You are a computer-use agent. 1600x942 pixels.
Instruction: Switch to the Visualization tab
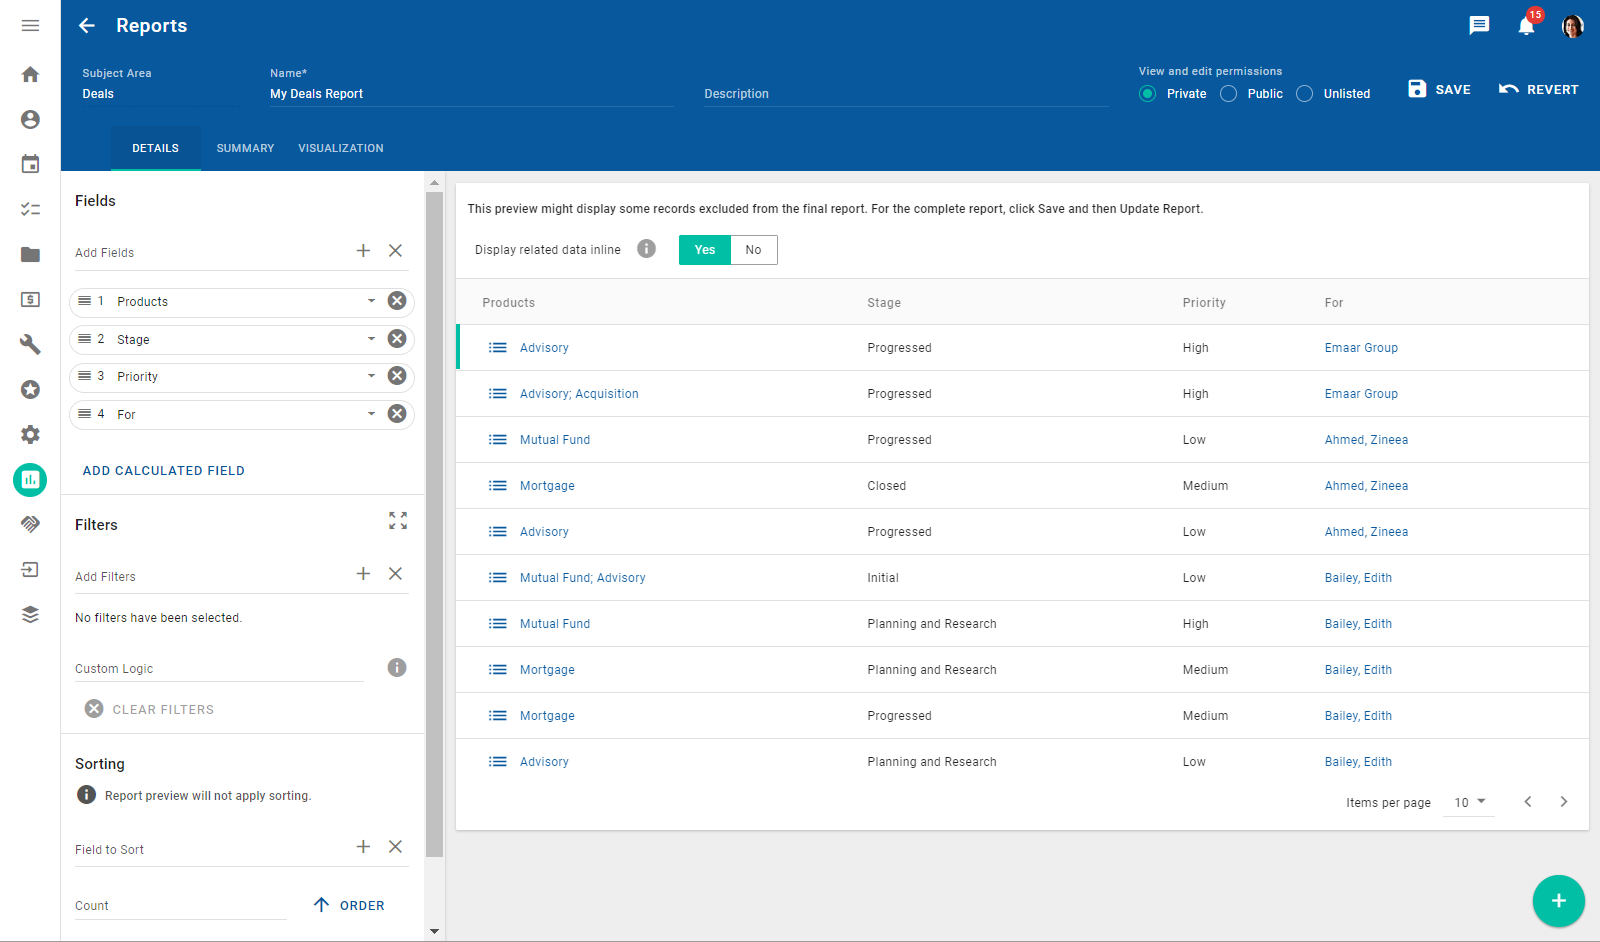[340, 148]
